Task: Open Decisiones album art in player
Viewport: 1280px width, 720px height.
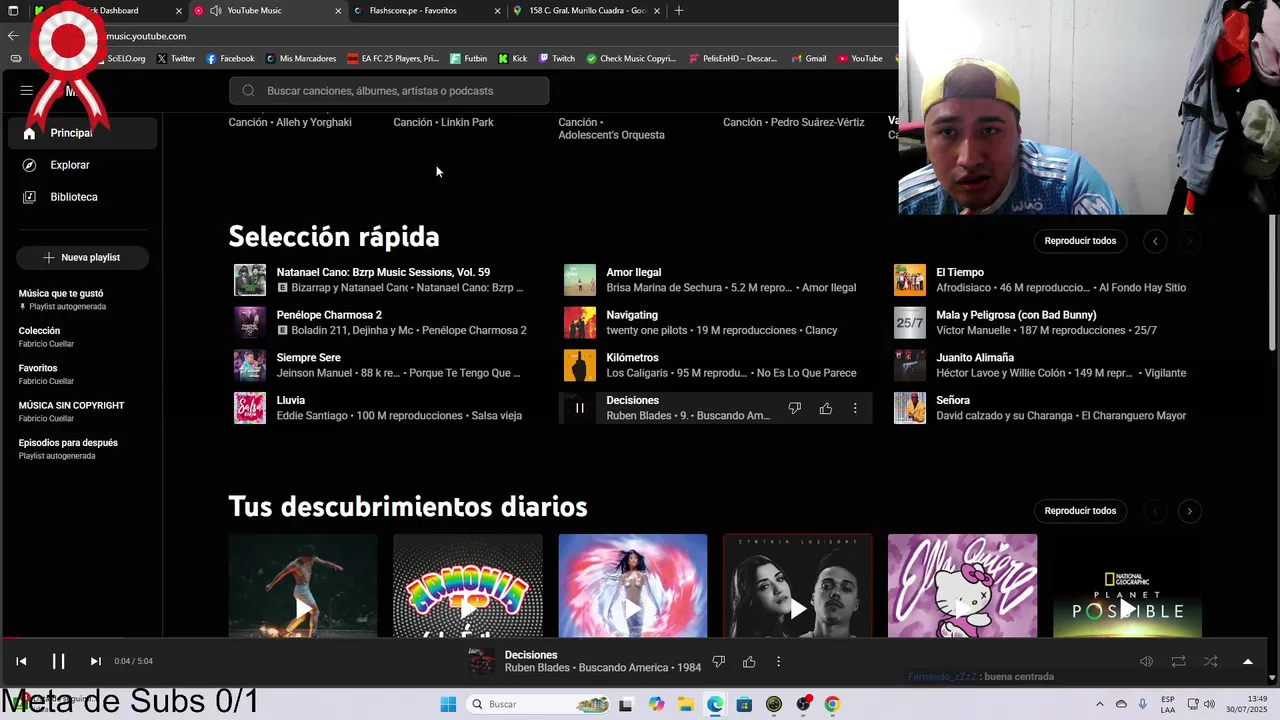Action: pyautogui.click(x=482, y=661)
